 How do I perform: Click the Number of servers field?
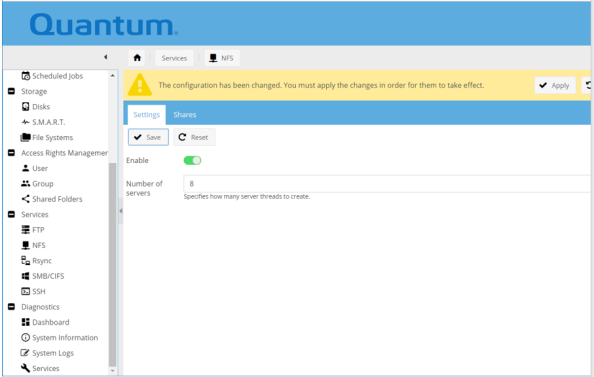387,184
